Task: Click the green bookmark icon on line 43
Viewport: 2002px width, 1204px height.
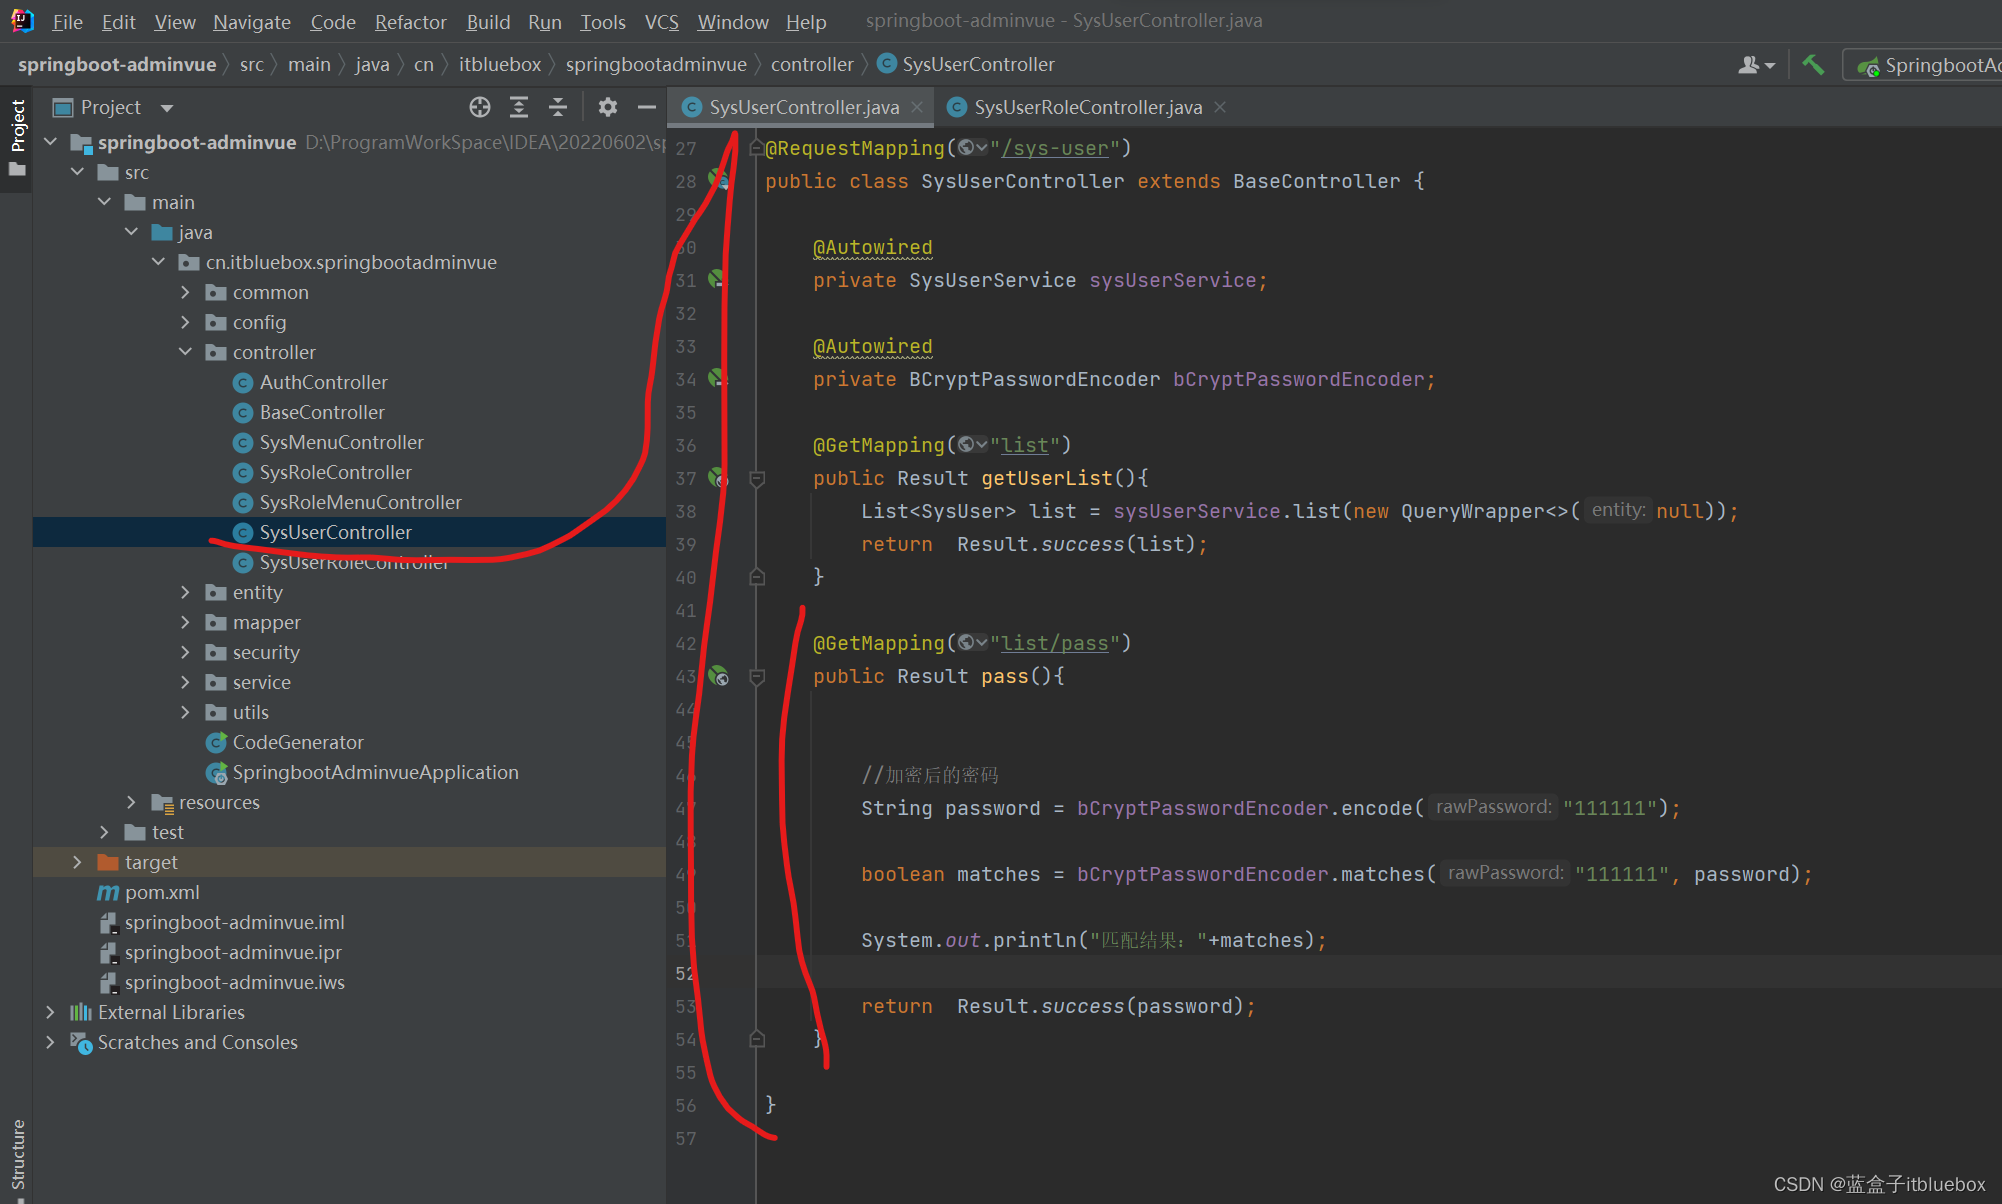Action: click(721, 675)
